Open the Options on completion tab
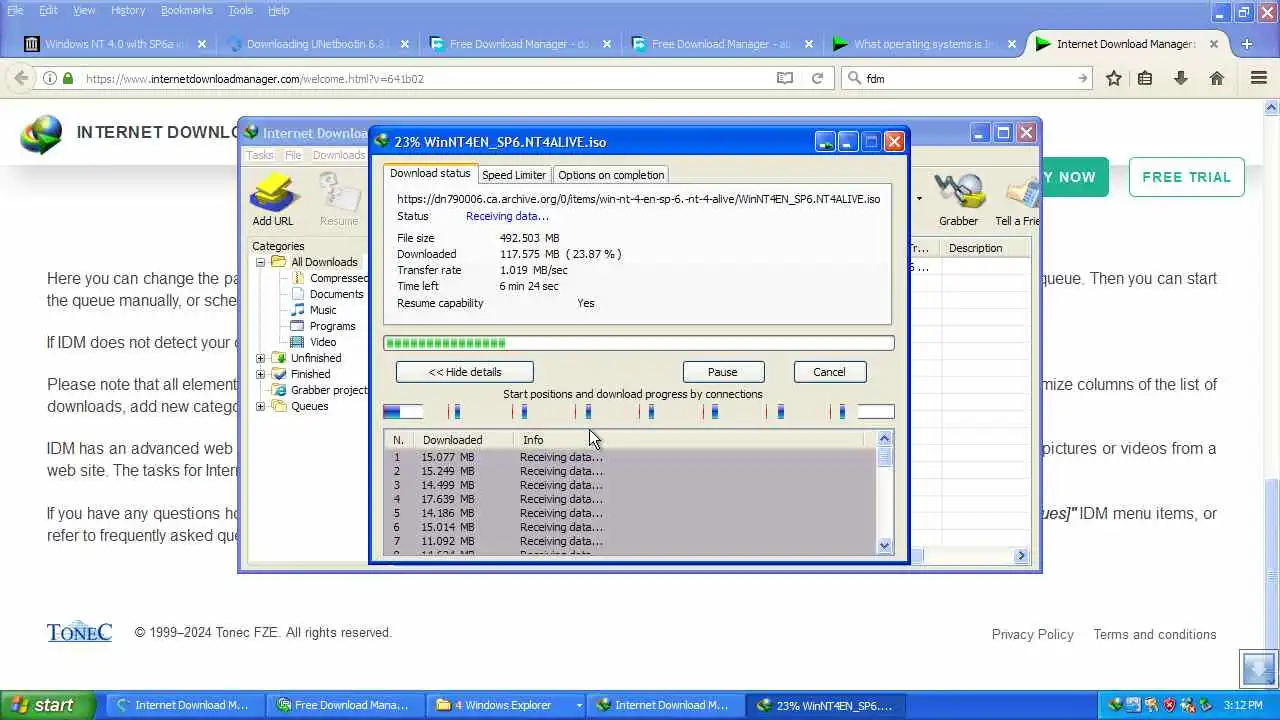 611,175
